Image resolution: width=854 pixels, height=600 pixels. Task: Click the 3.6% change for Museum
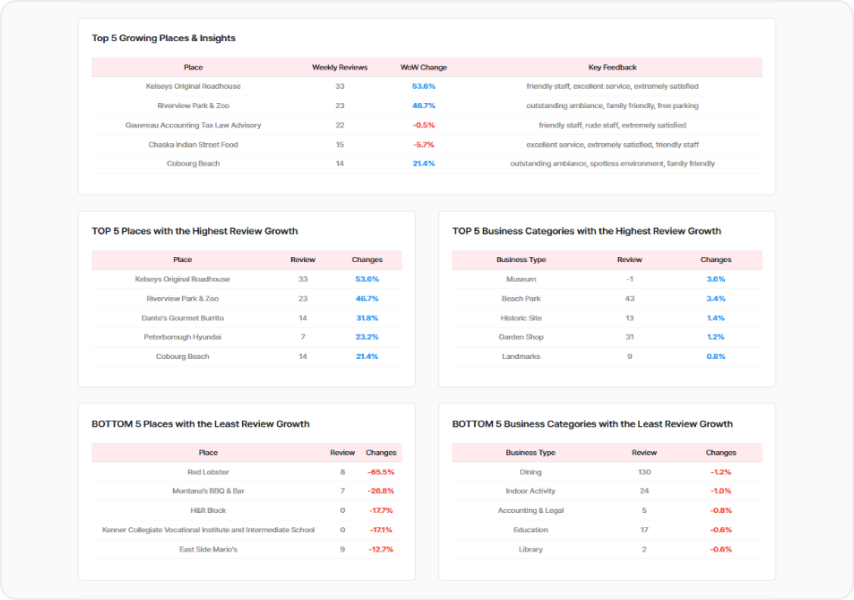point(716,279)
